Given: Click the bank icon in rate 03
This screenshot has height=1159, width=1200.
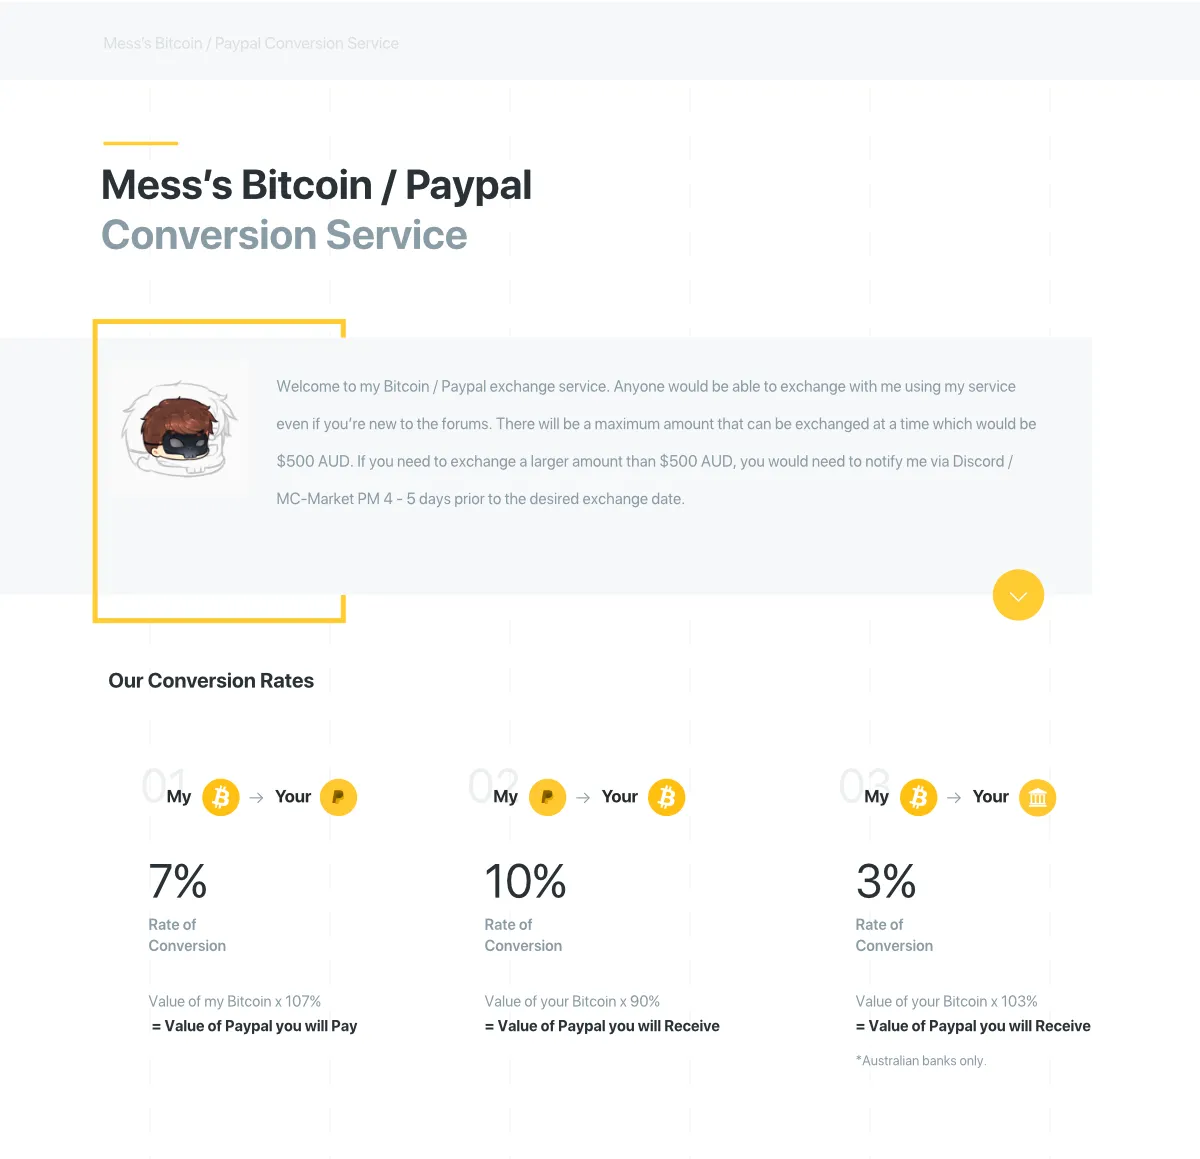Looking at the screenshot, I should click(1037, 797).
